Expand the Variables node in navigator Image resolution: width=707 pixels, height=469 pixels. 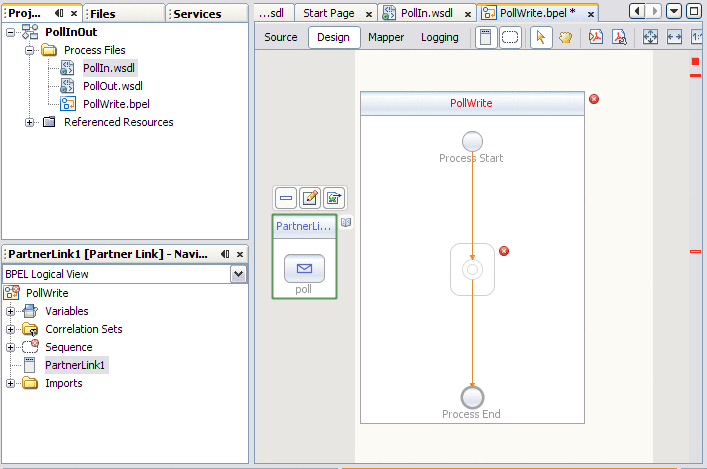pyautogui.click(x=10, y=311)
